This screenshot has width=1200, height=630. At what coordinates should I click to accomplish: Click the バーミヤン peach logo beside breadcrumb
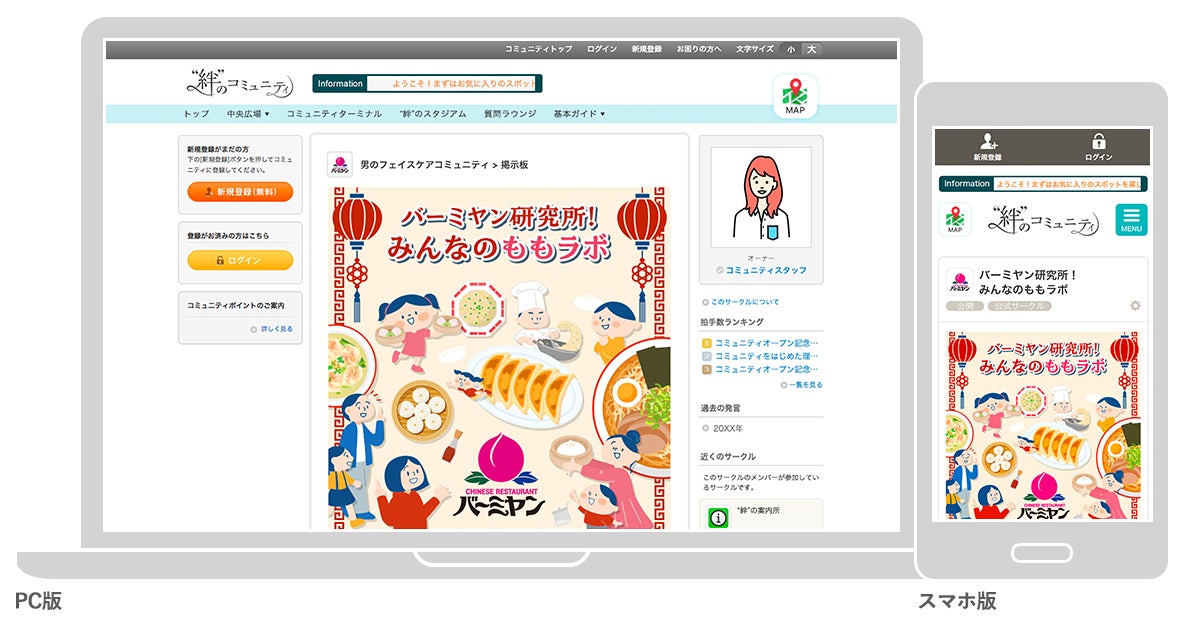340,164
